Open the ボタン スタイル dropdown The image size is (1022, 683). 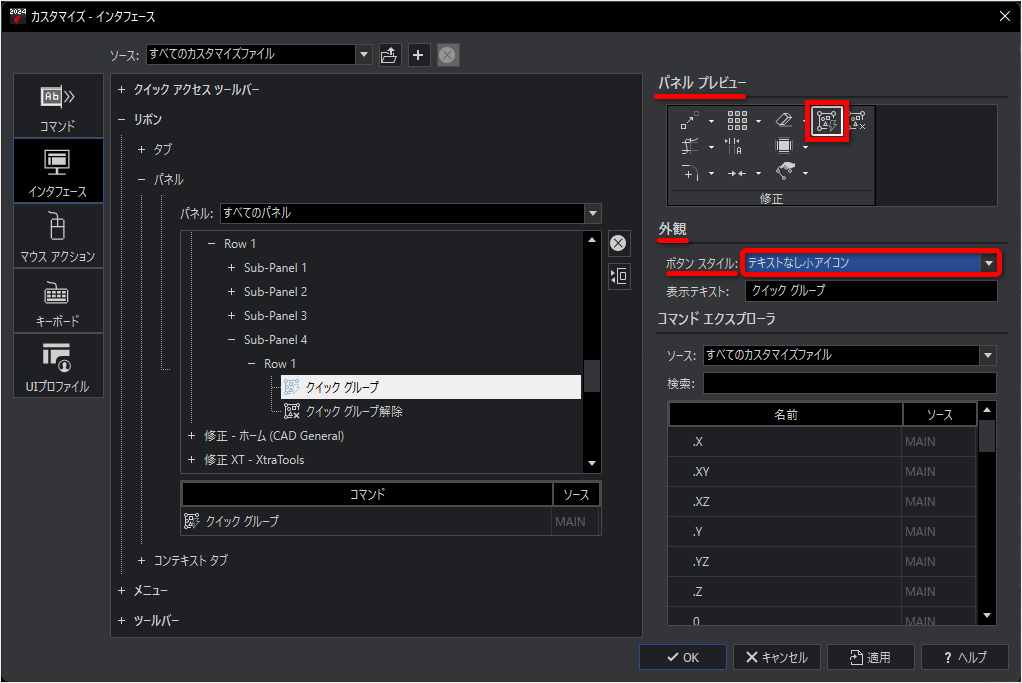869,263
